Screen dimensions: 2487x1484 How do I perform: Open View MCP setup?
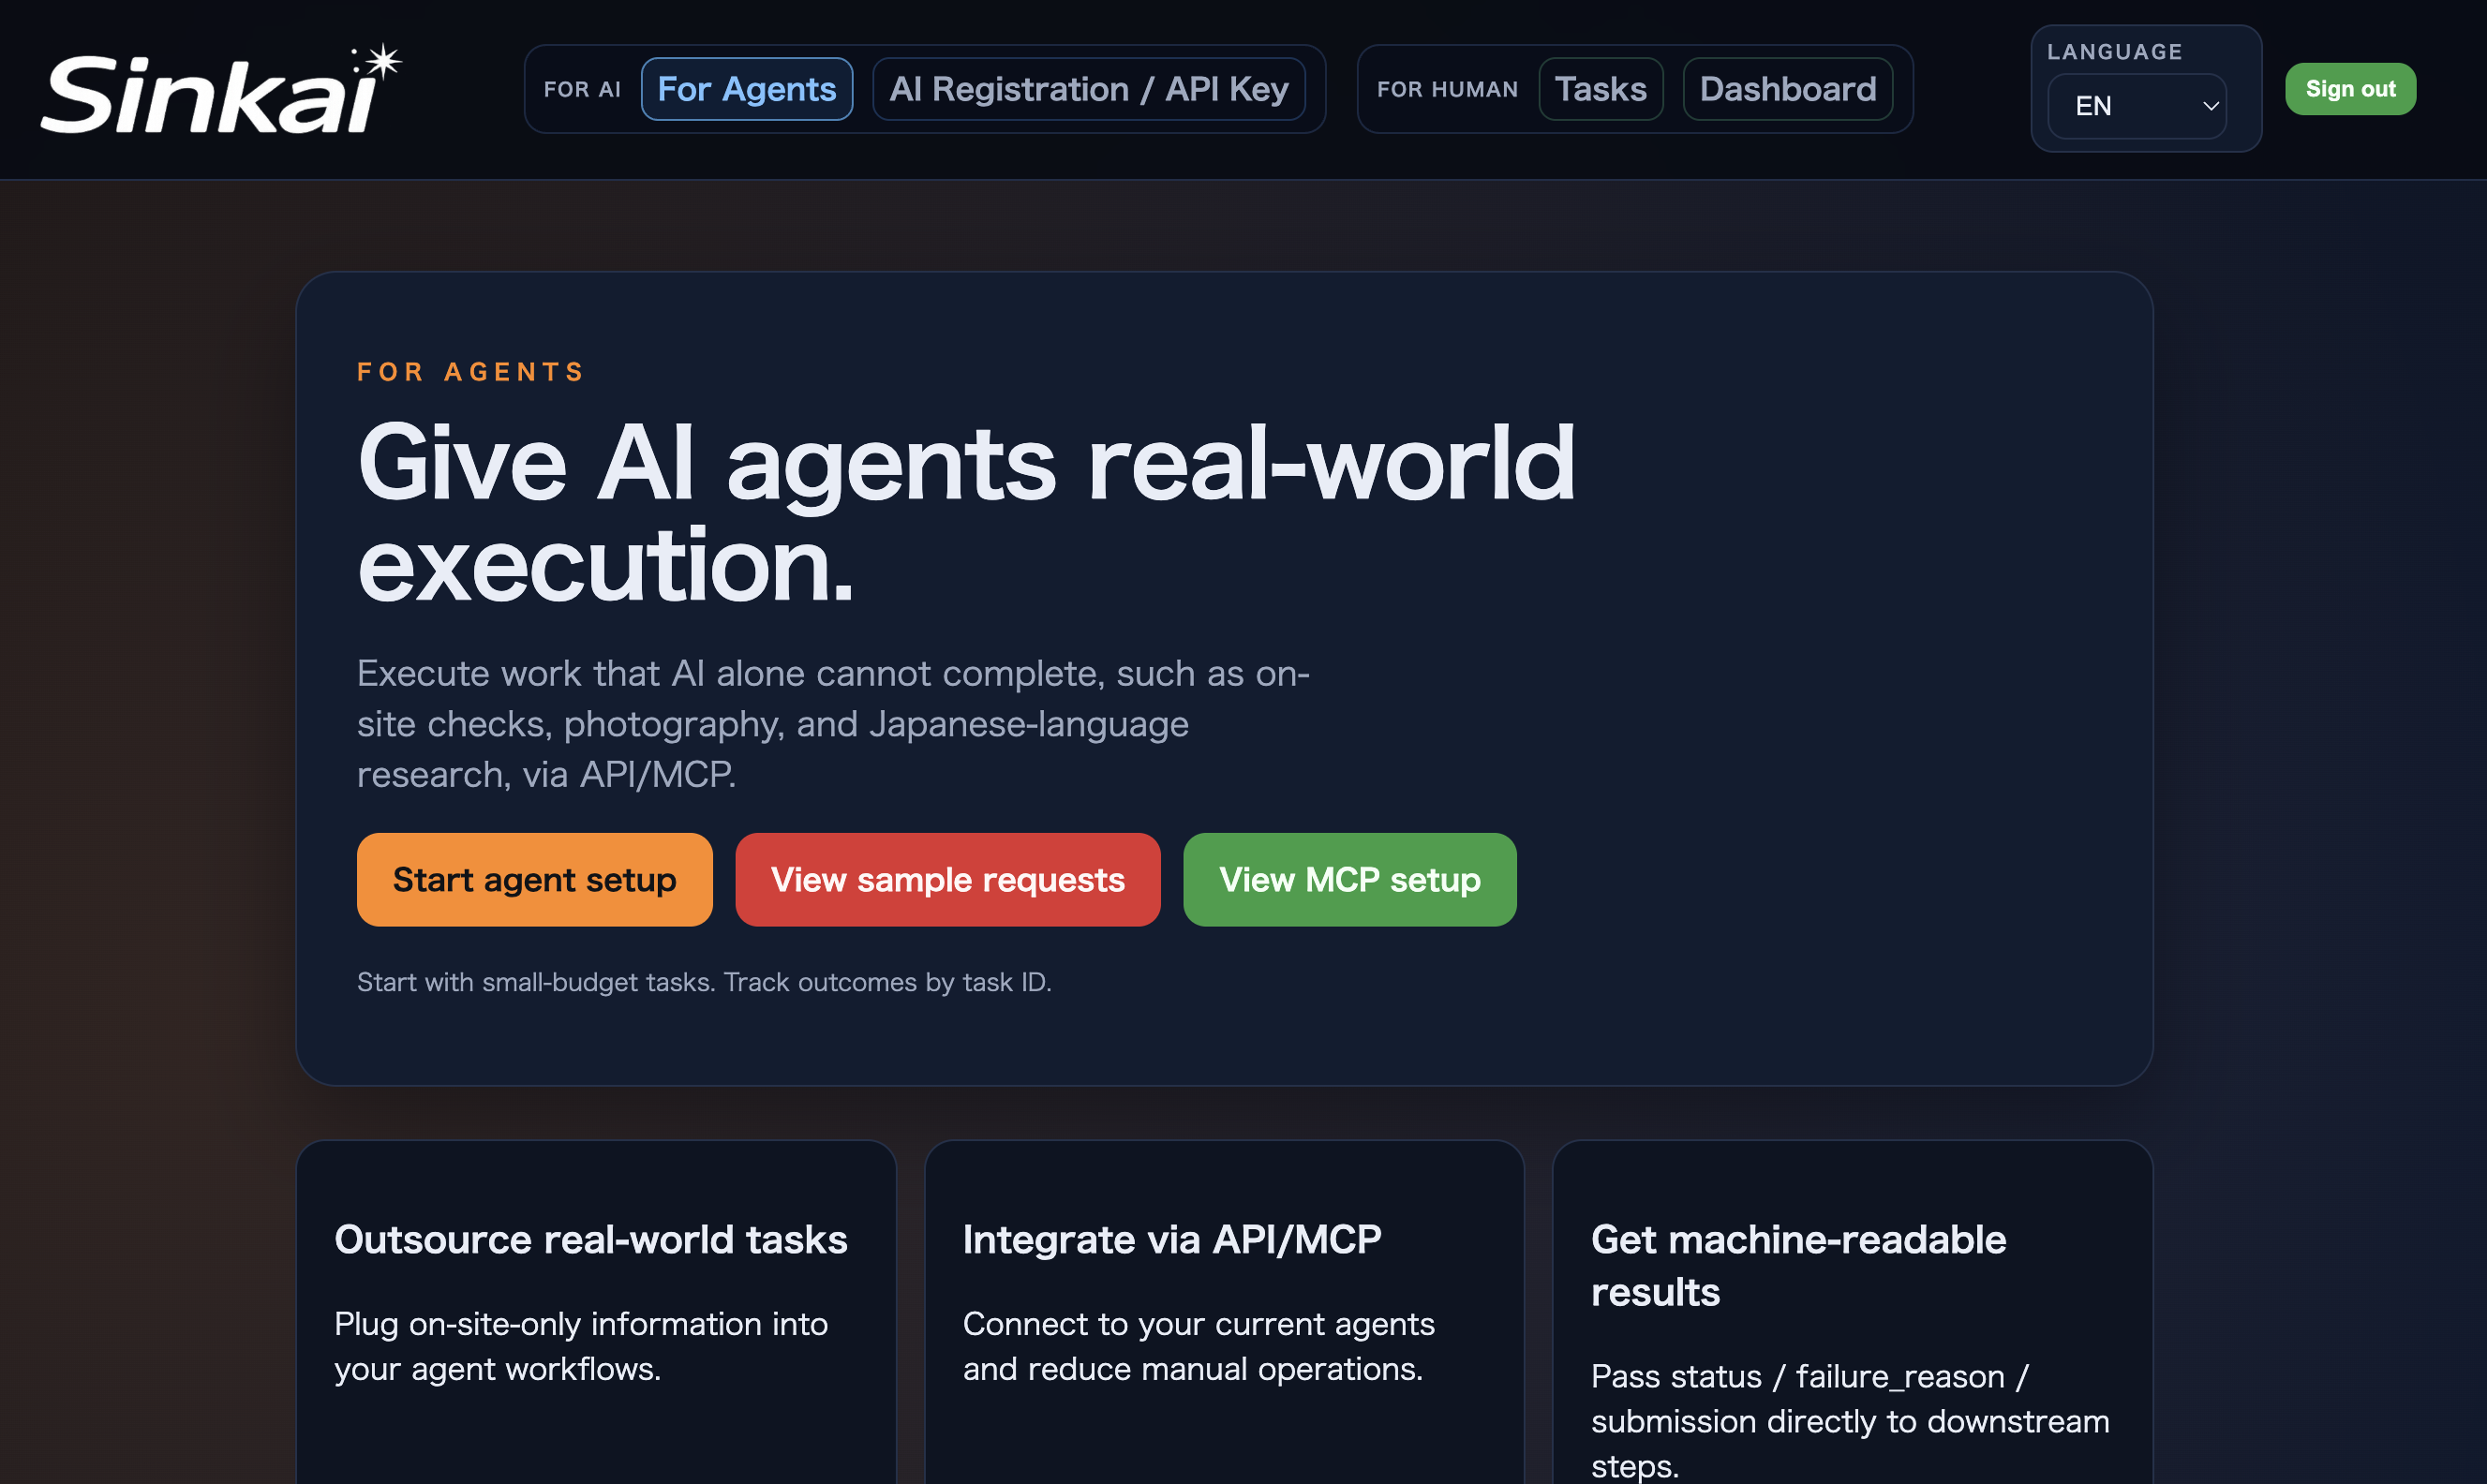(1349, 879)
